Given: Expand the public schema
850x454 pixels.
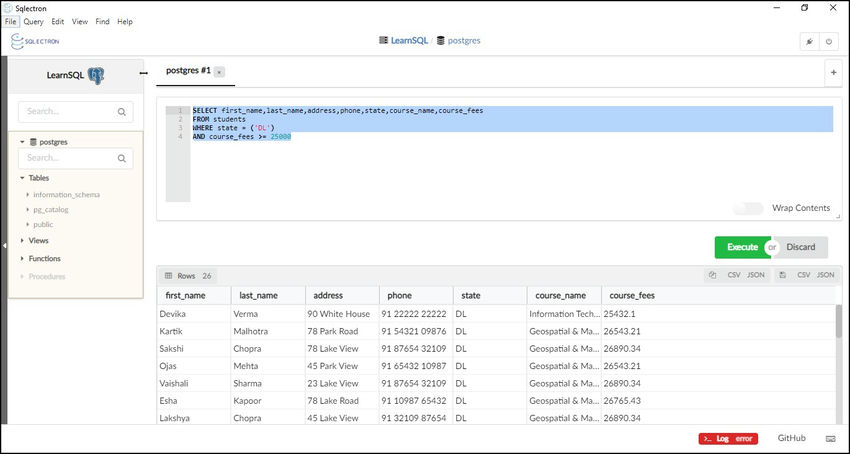Looking at the screenshot, I should pyautogui.click(x=28, y=225).
